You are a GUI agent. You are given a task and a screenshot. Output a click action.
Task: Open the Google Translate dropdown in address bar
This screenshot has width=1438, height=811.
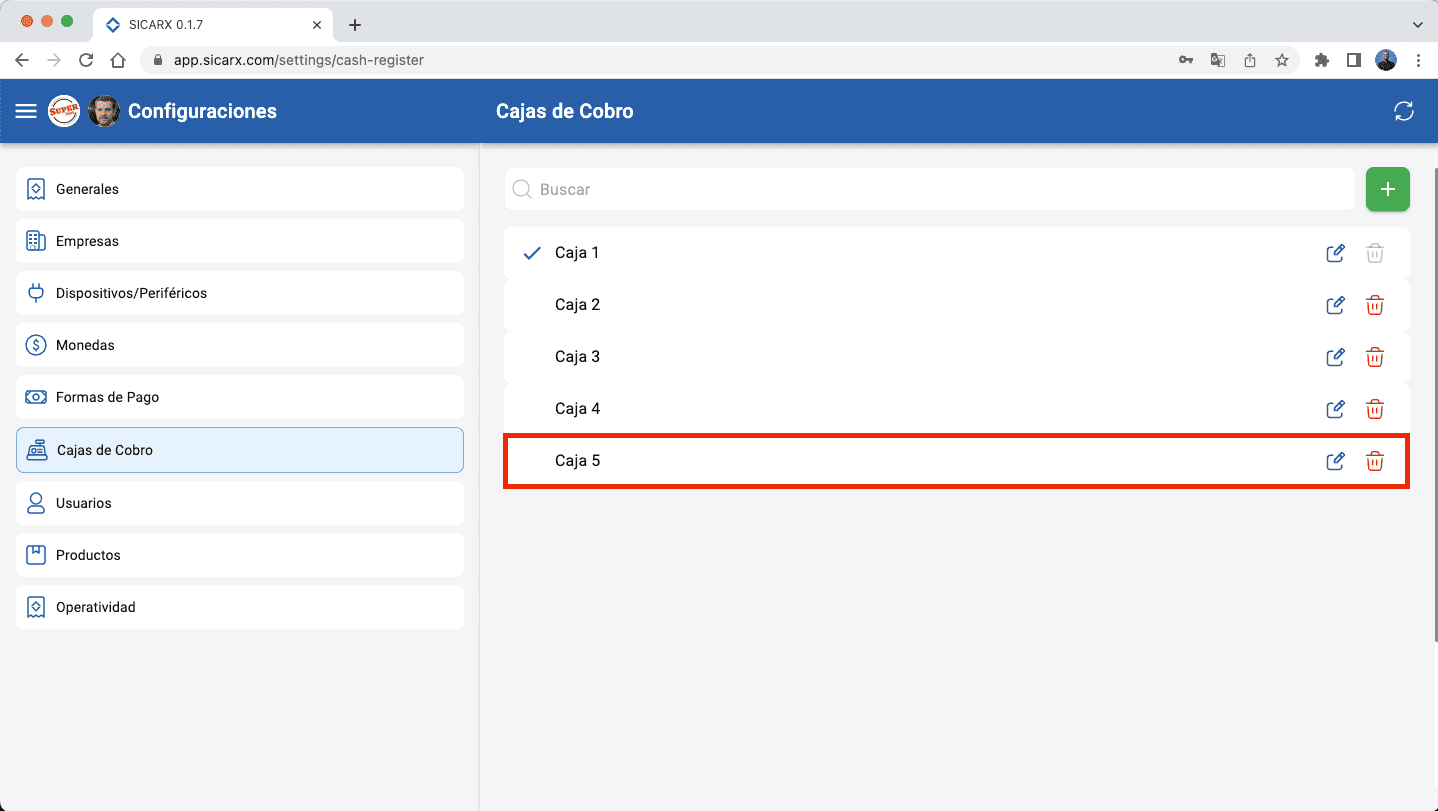1217,60
